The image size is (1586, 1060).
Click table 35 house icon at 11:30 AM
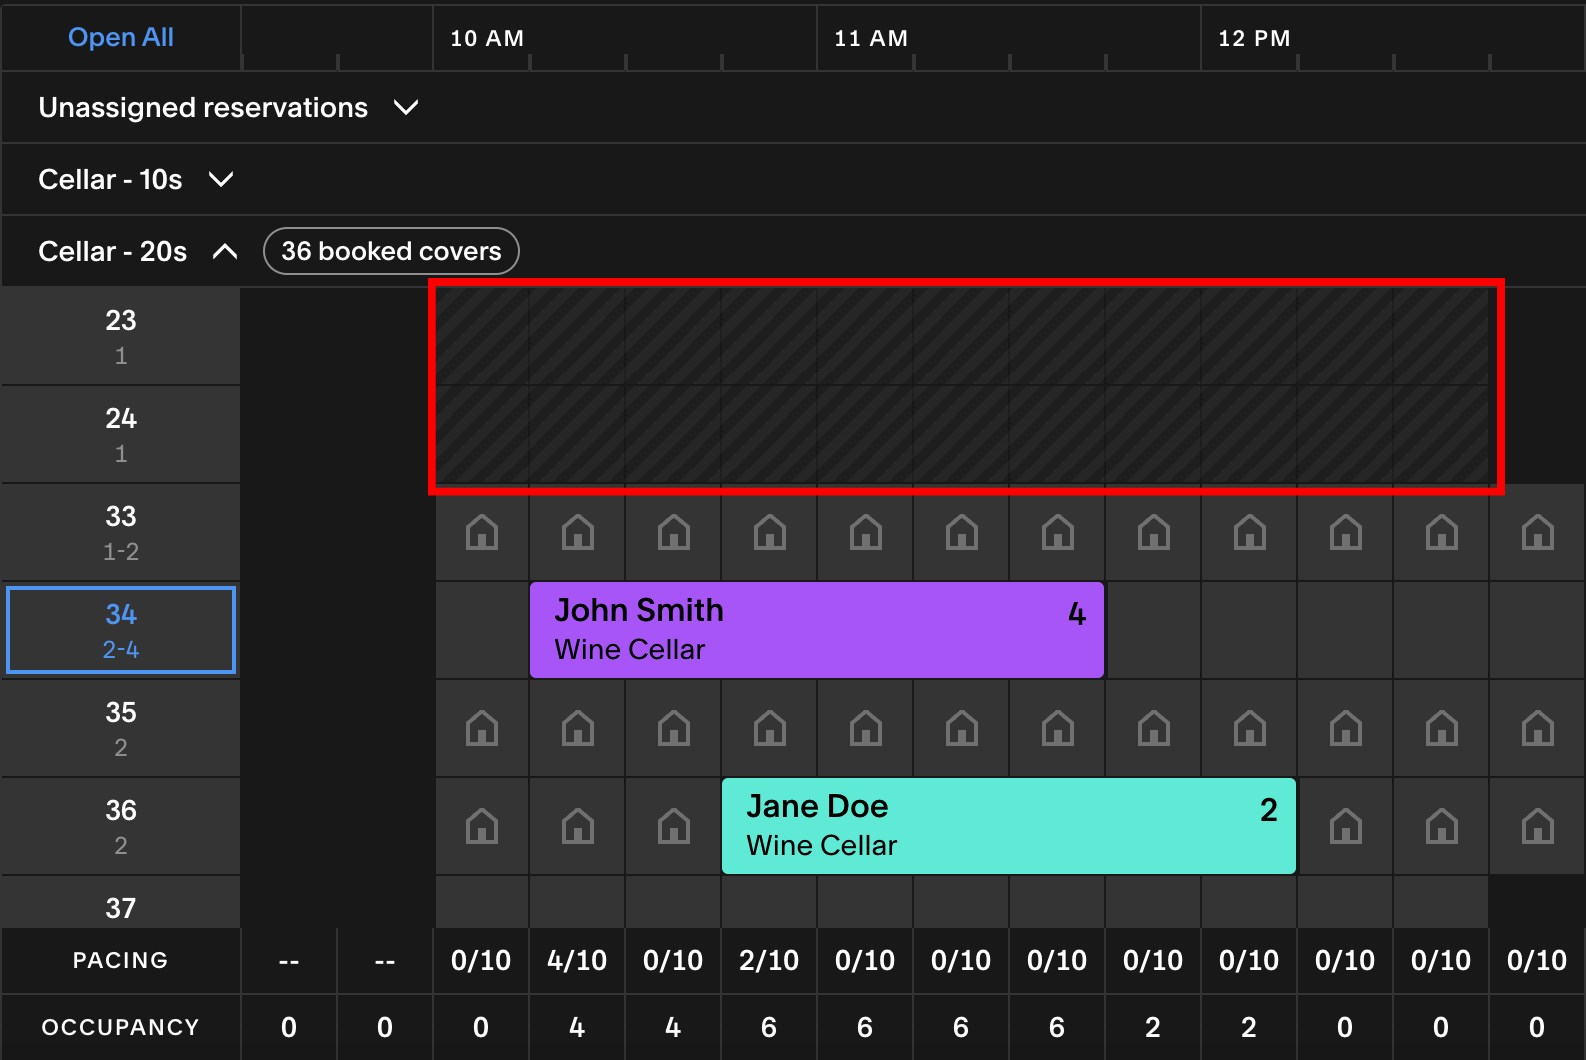[x=1058, y=728]
